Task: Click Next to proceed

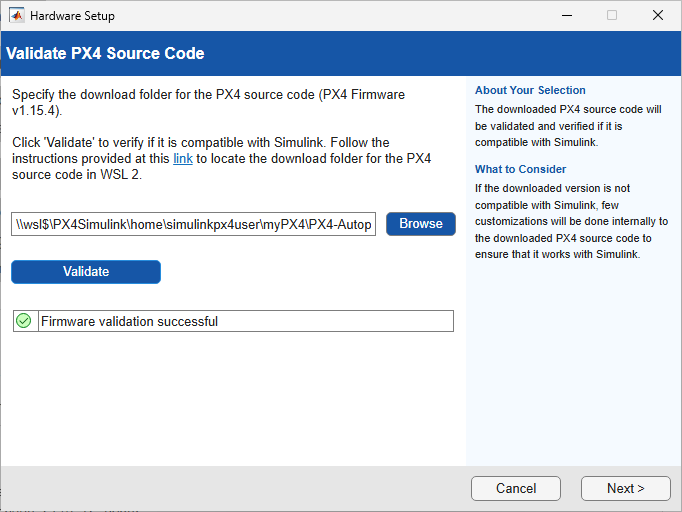Action: coord(625,488)
